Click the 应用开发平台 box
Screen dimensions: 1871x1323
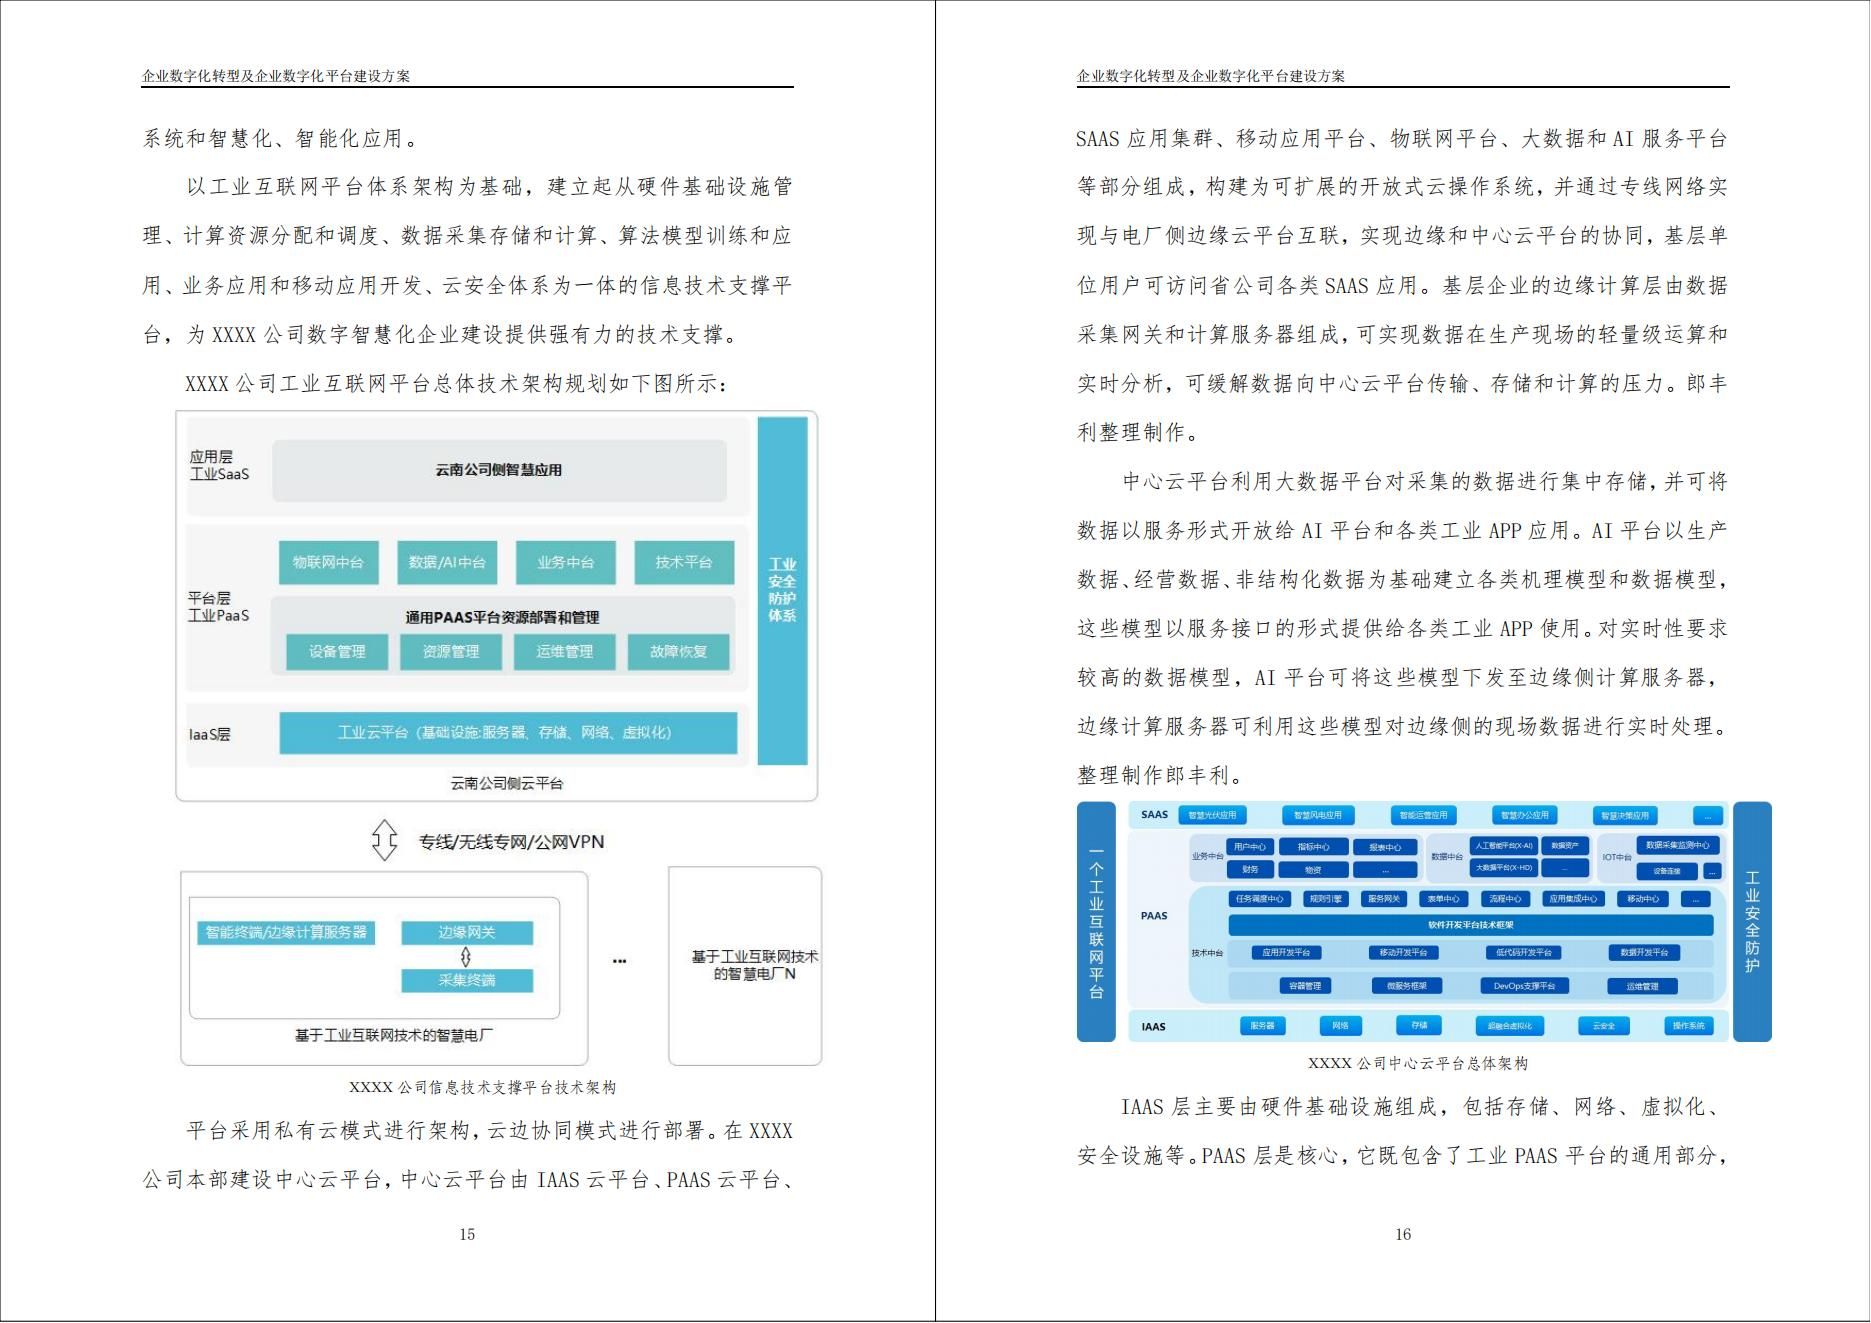click(1286, 953)
